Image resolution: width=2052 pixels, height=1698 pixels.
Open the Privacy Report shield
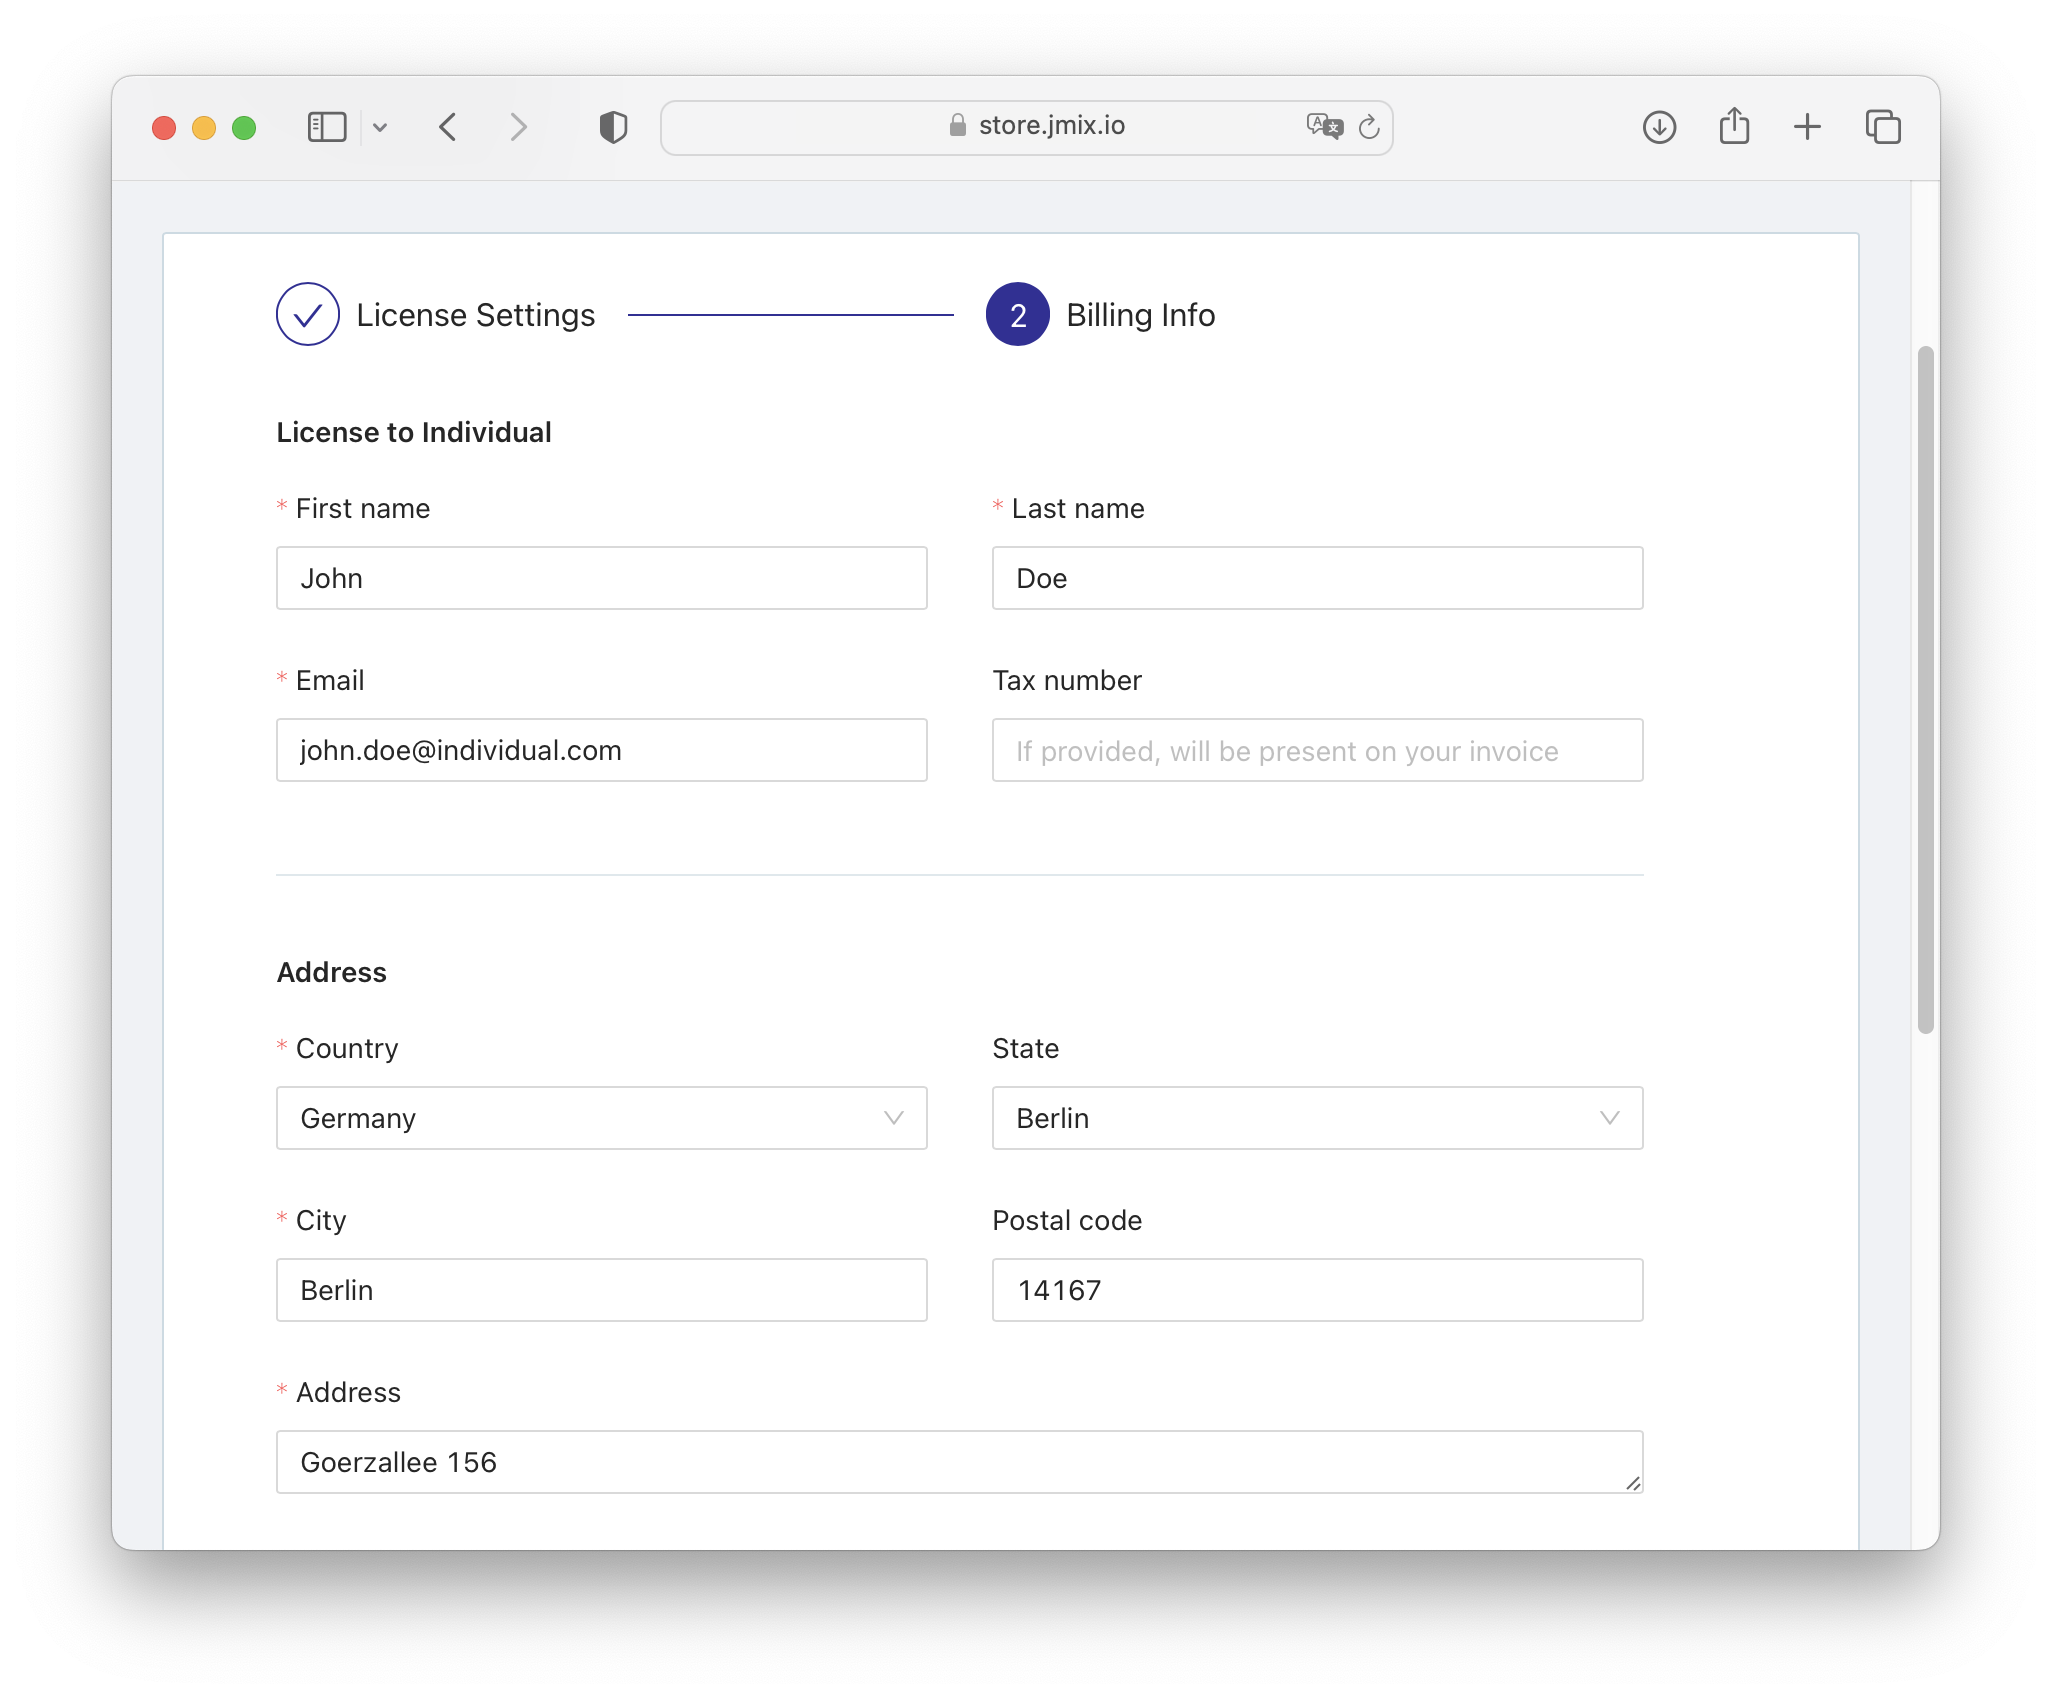612,127
